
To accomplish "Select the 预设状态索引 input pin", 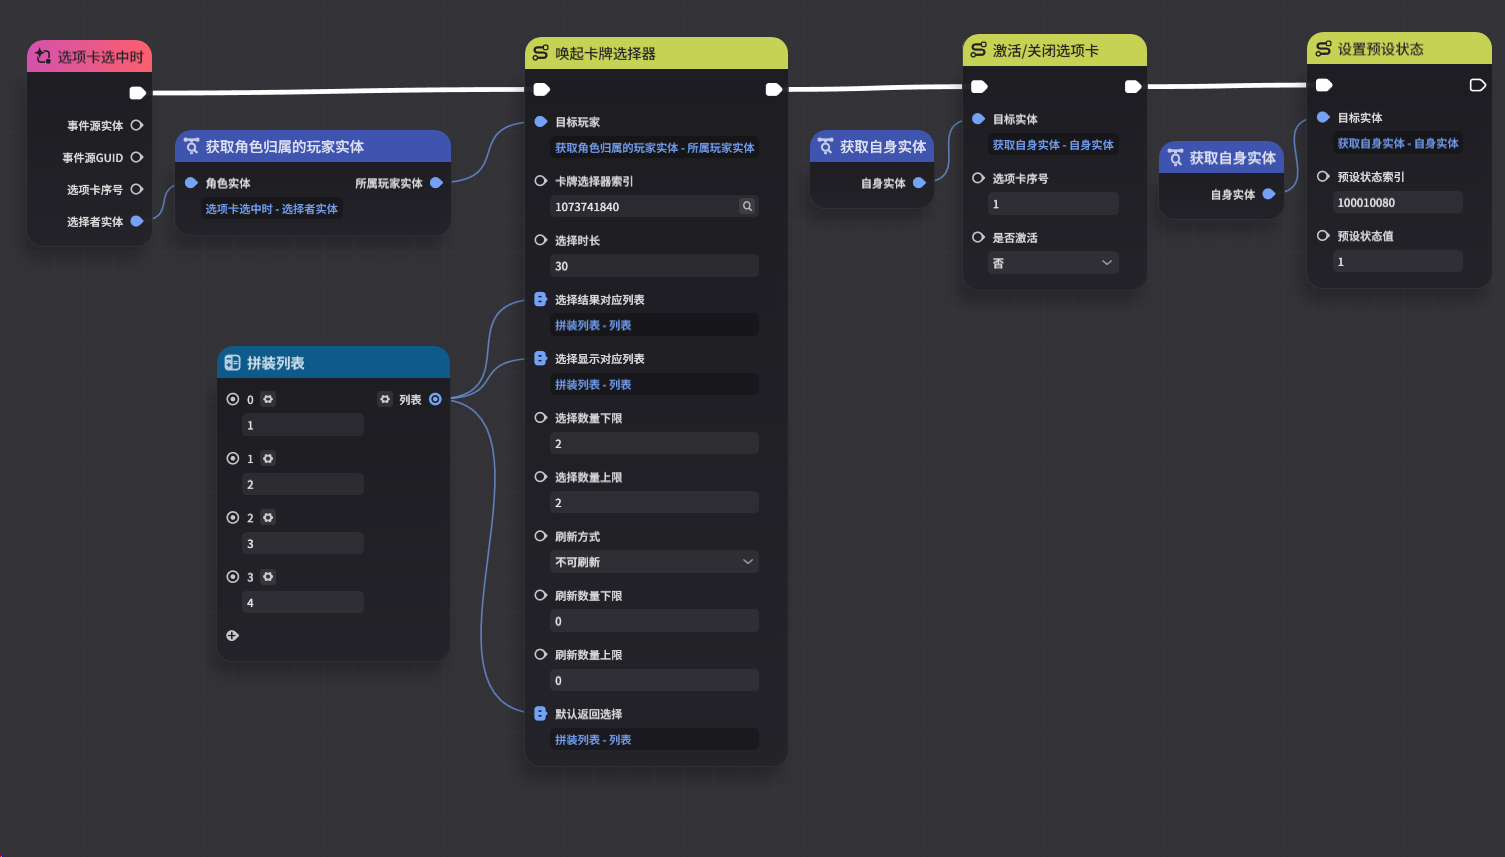I will pyautogui.click(x=1323, y=176).
